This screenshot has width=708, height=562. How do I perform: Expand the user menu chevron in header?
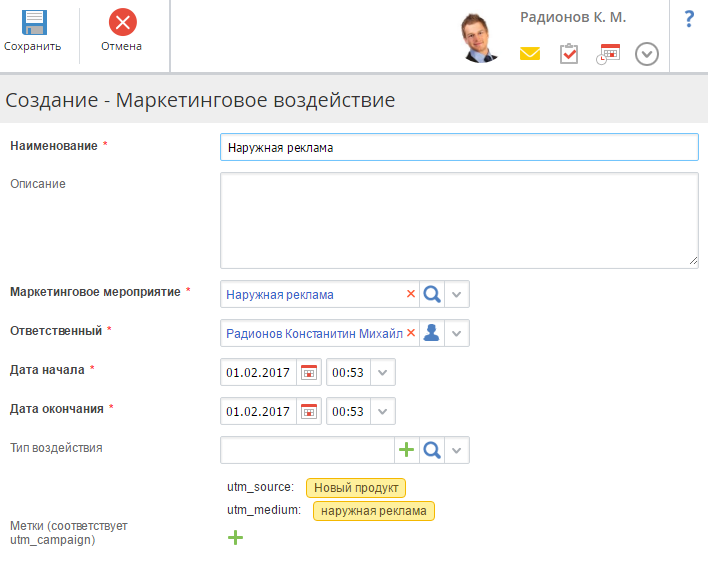coord(647,54)
